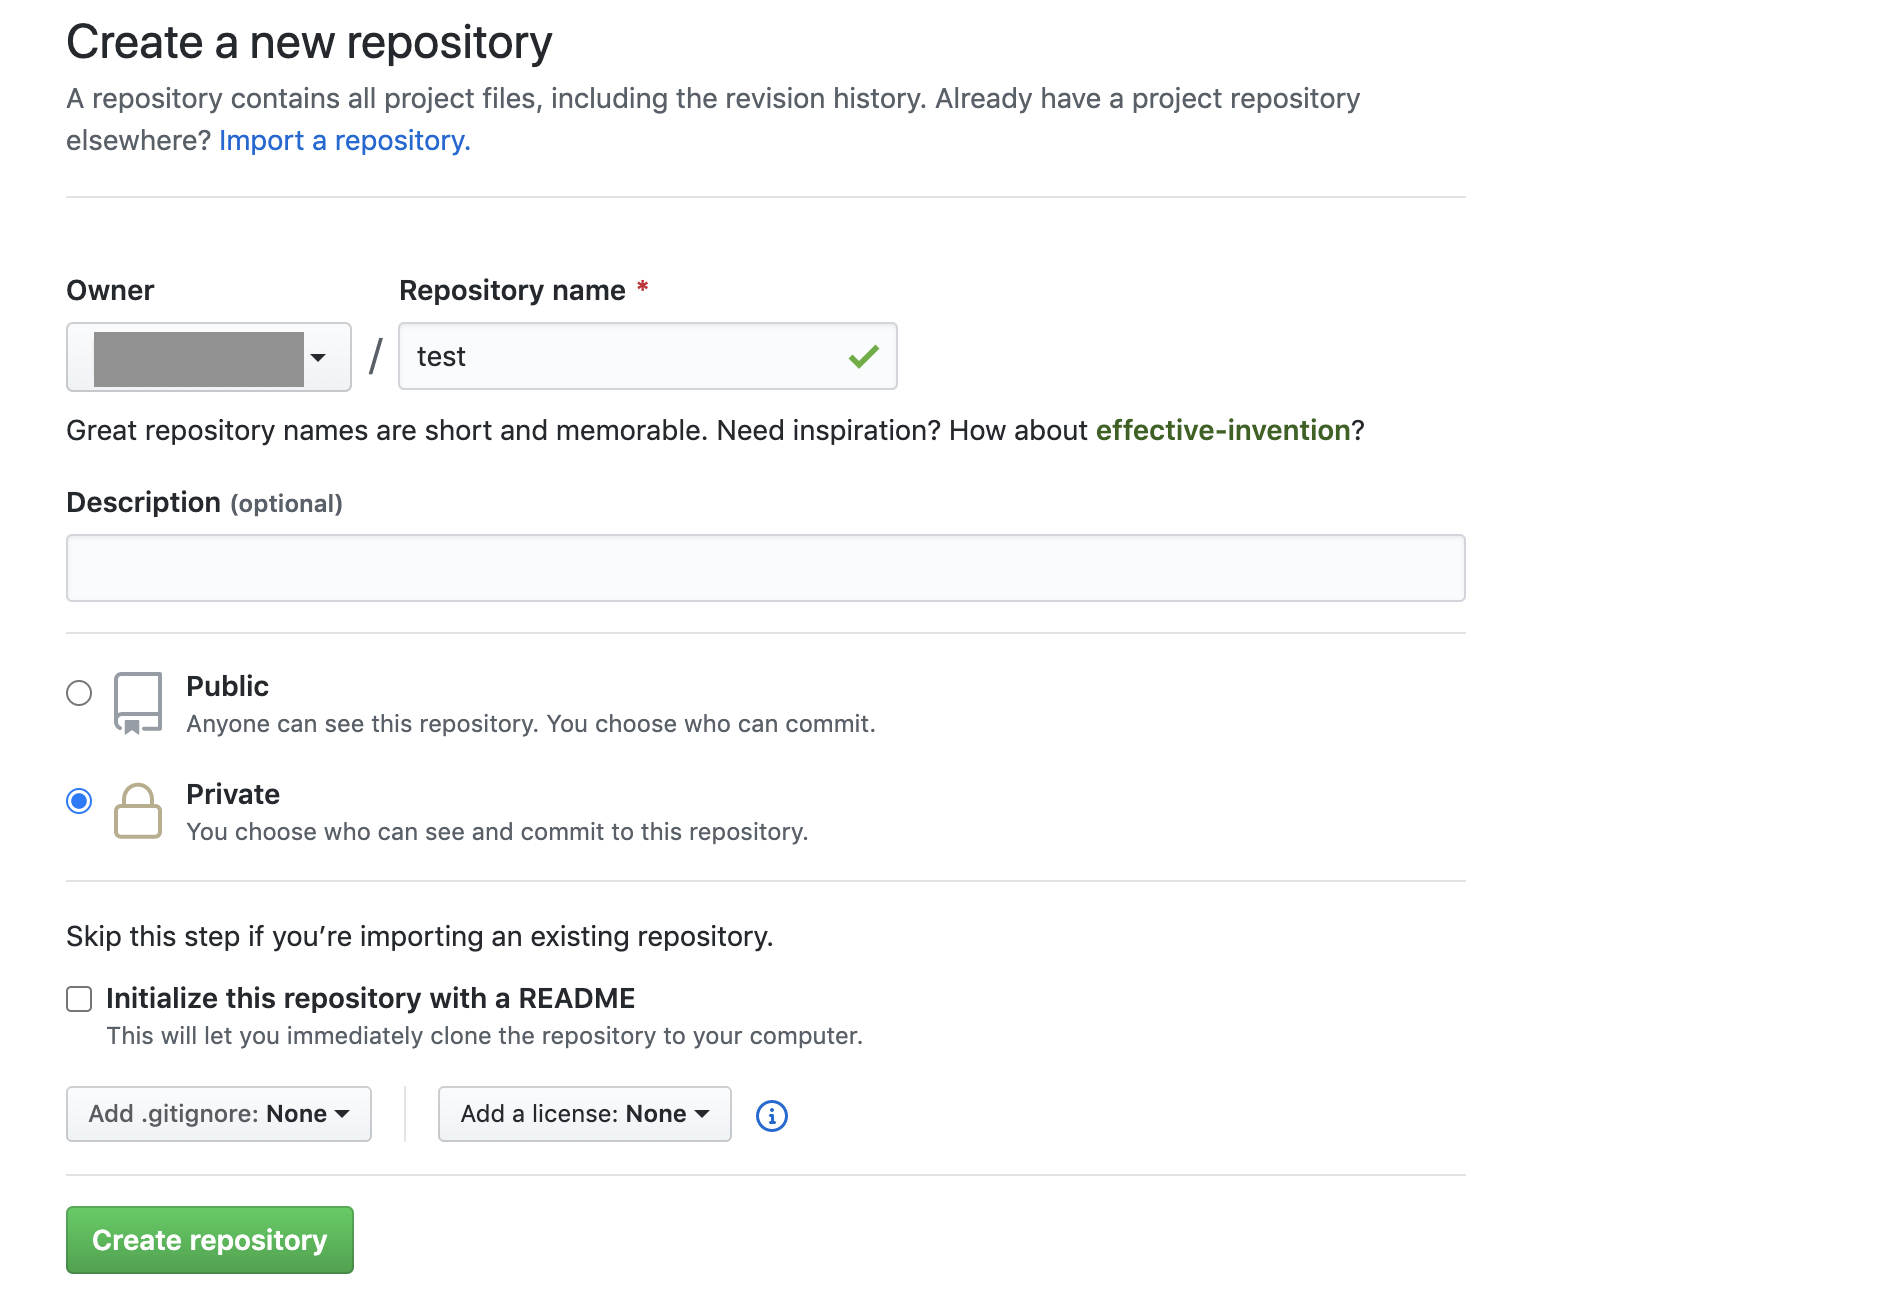Click the Description field label

143,503
